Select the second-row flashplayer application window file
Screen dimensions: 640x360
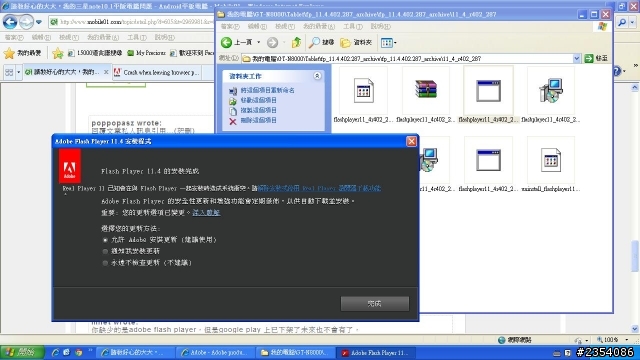488,160
